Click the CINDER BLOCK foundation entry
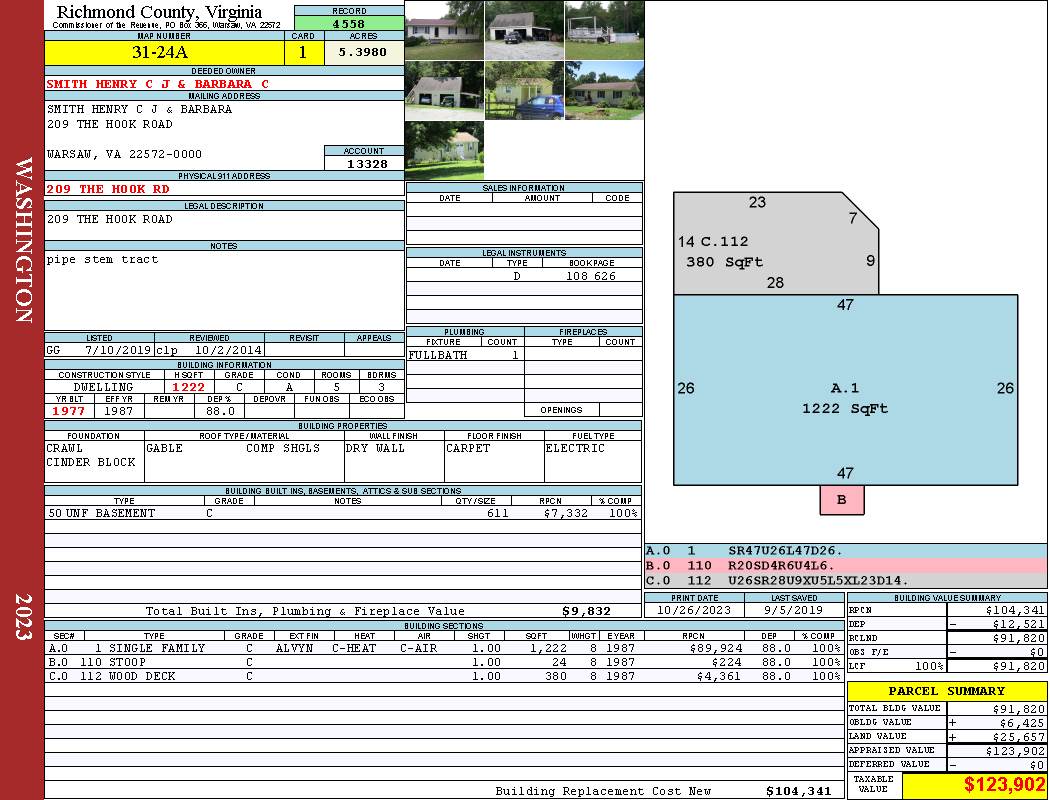The width and height of the screenshot is (1050, 800). 91,462
